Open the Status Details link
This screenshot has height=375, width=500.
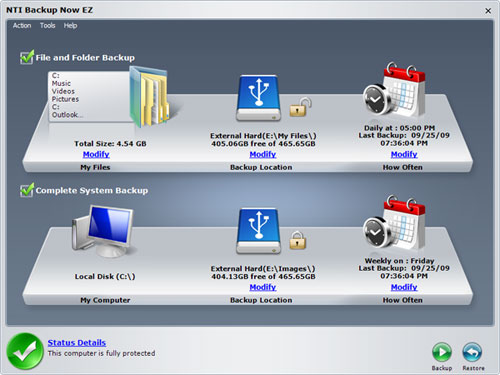77,343
